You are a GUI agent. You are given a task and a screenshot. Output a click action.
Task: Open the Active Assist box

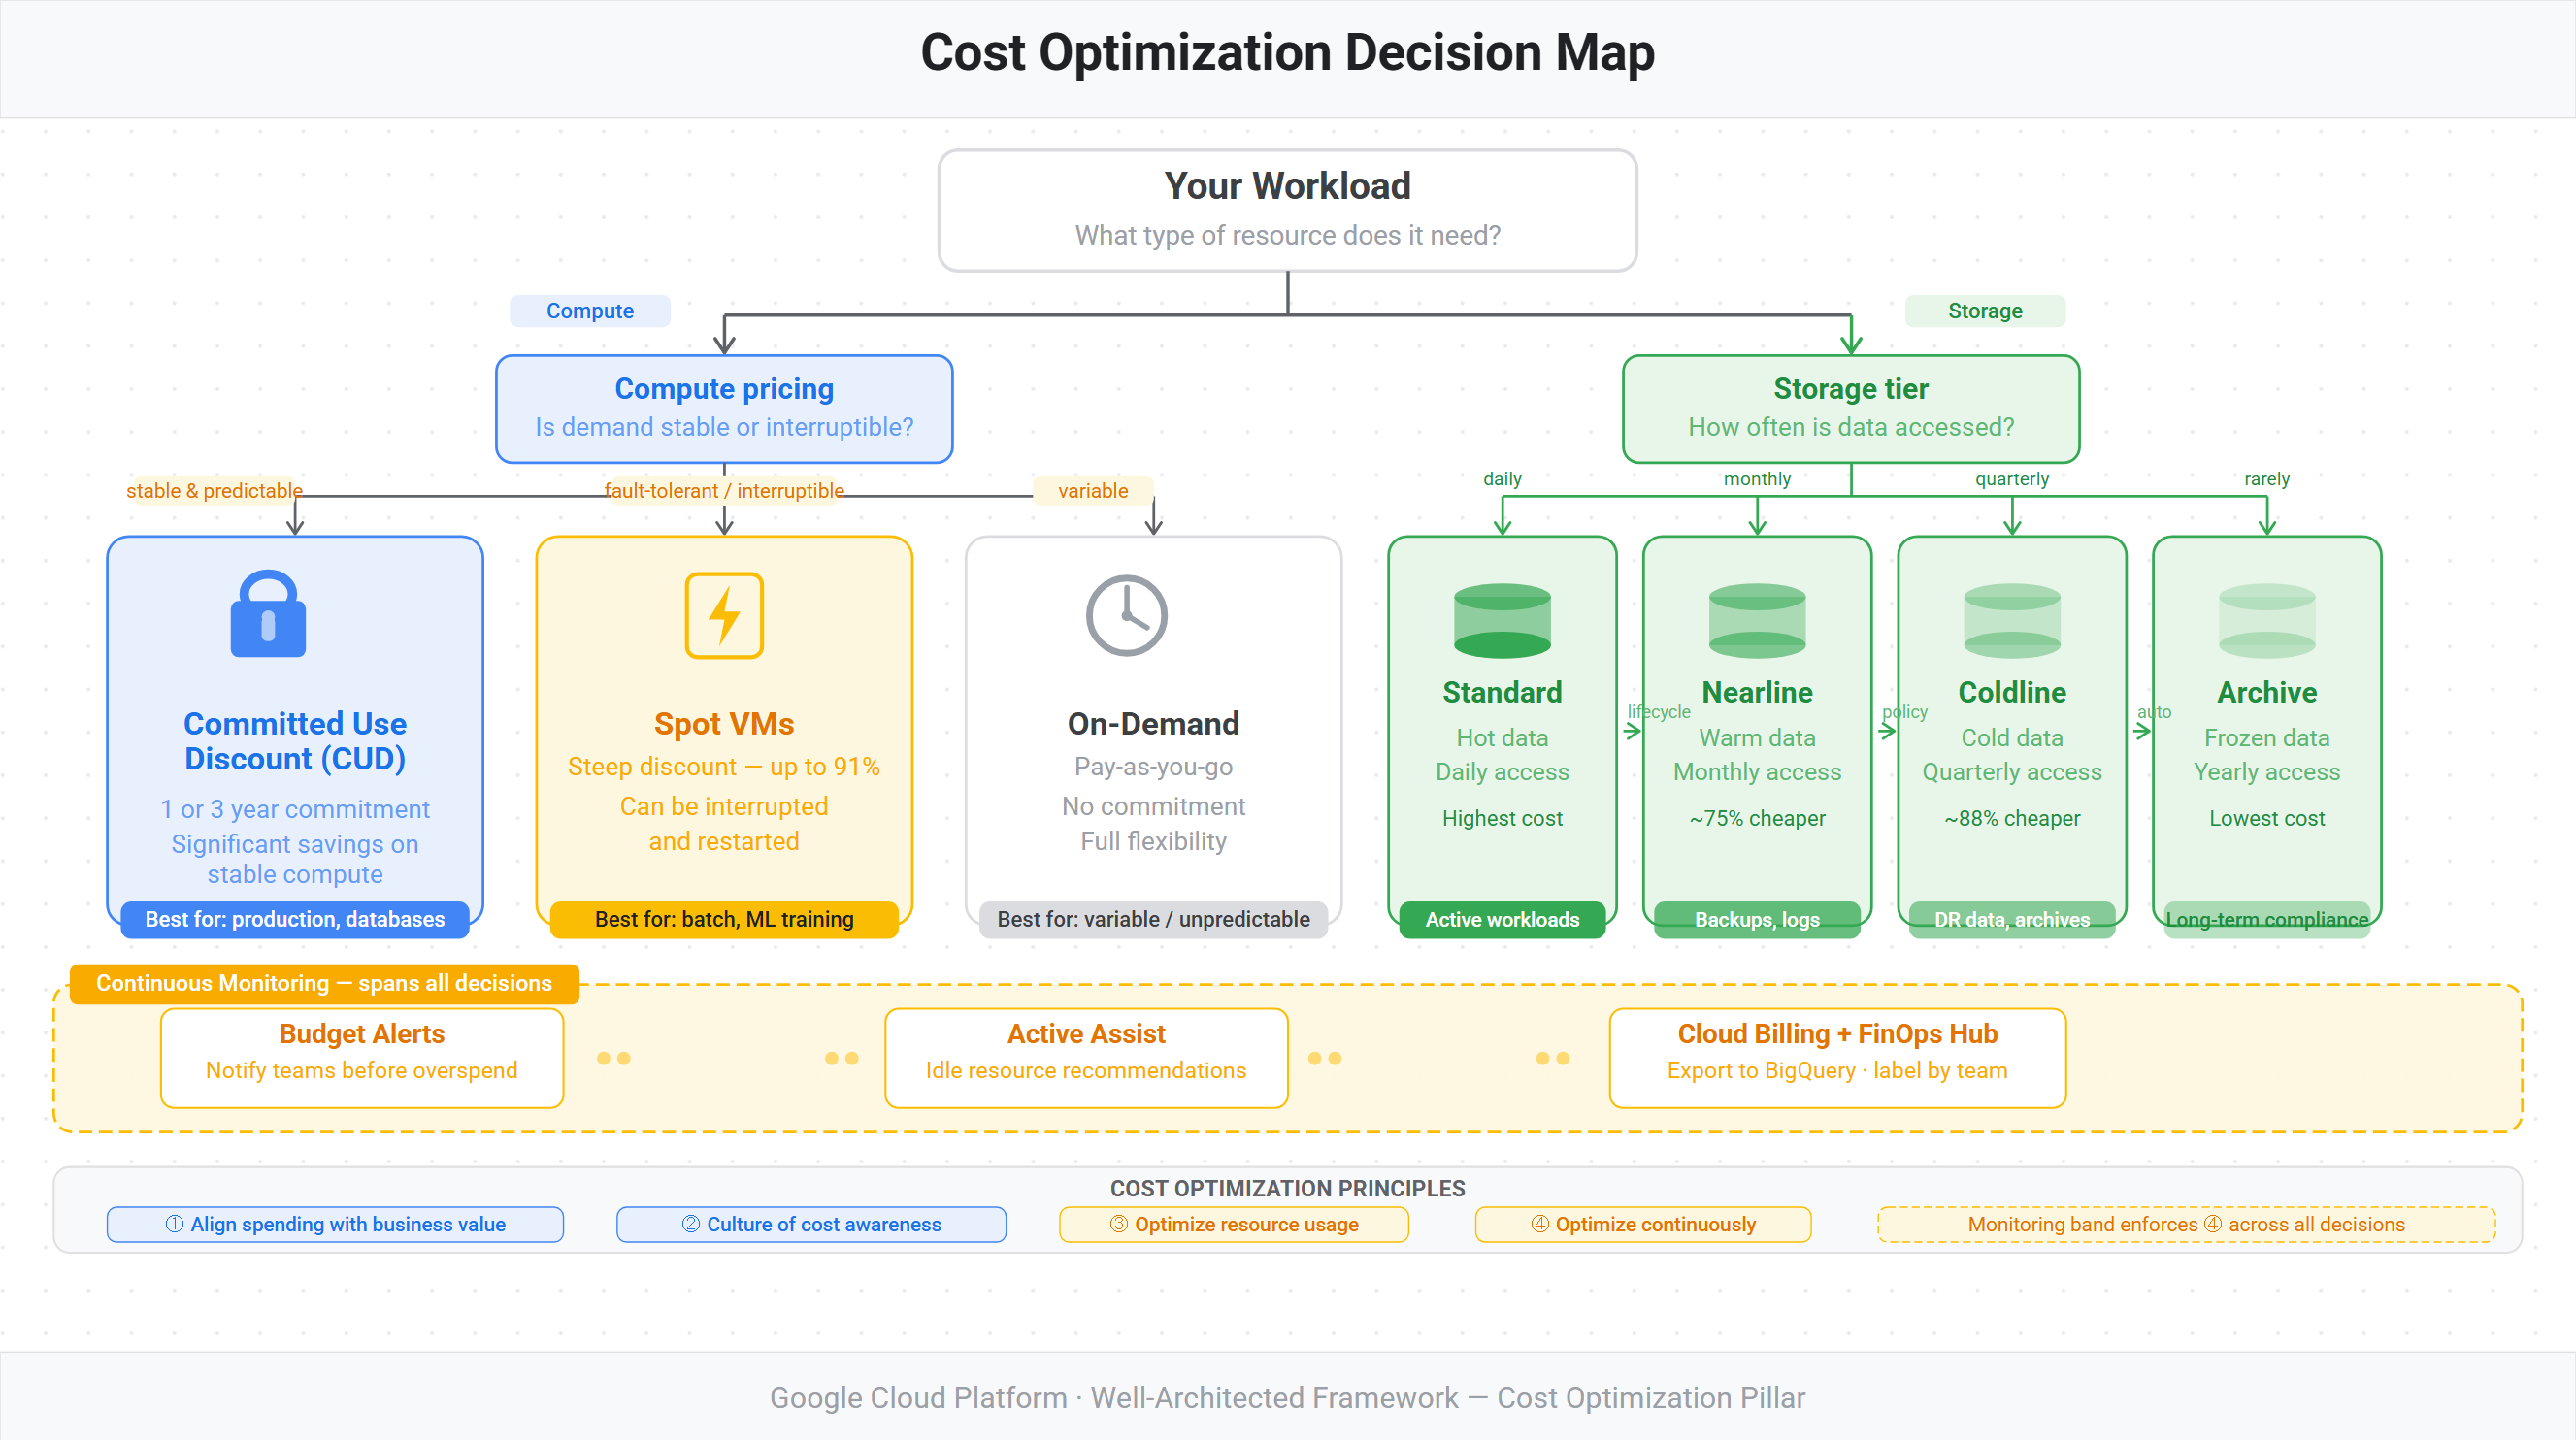click(1086, 1058)
